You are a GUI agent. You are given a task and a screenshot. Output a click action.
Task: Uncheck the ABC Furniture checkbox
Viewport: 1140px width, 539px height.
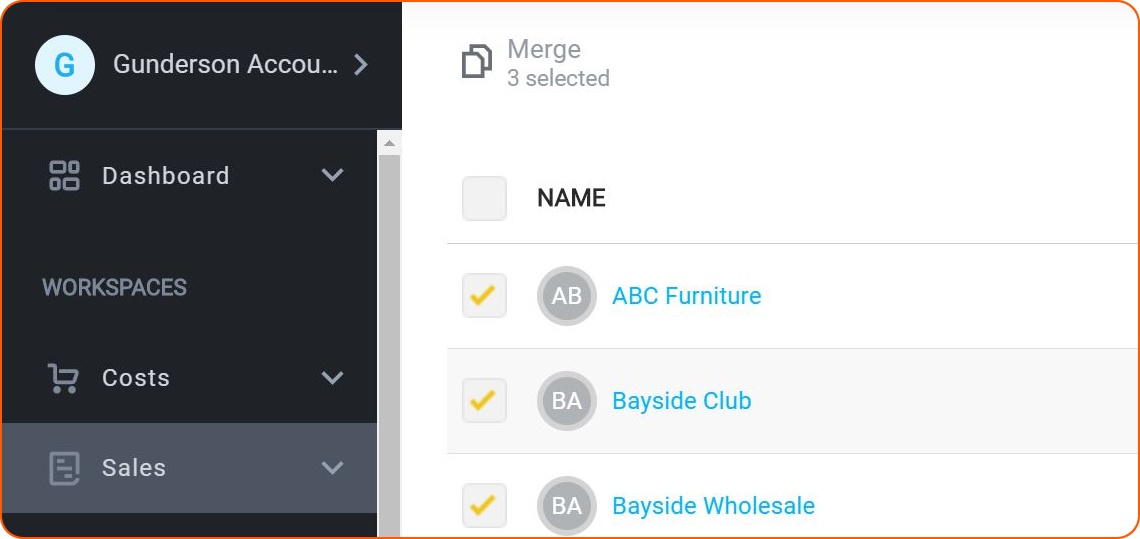click(x=484, y=295)
